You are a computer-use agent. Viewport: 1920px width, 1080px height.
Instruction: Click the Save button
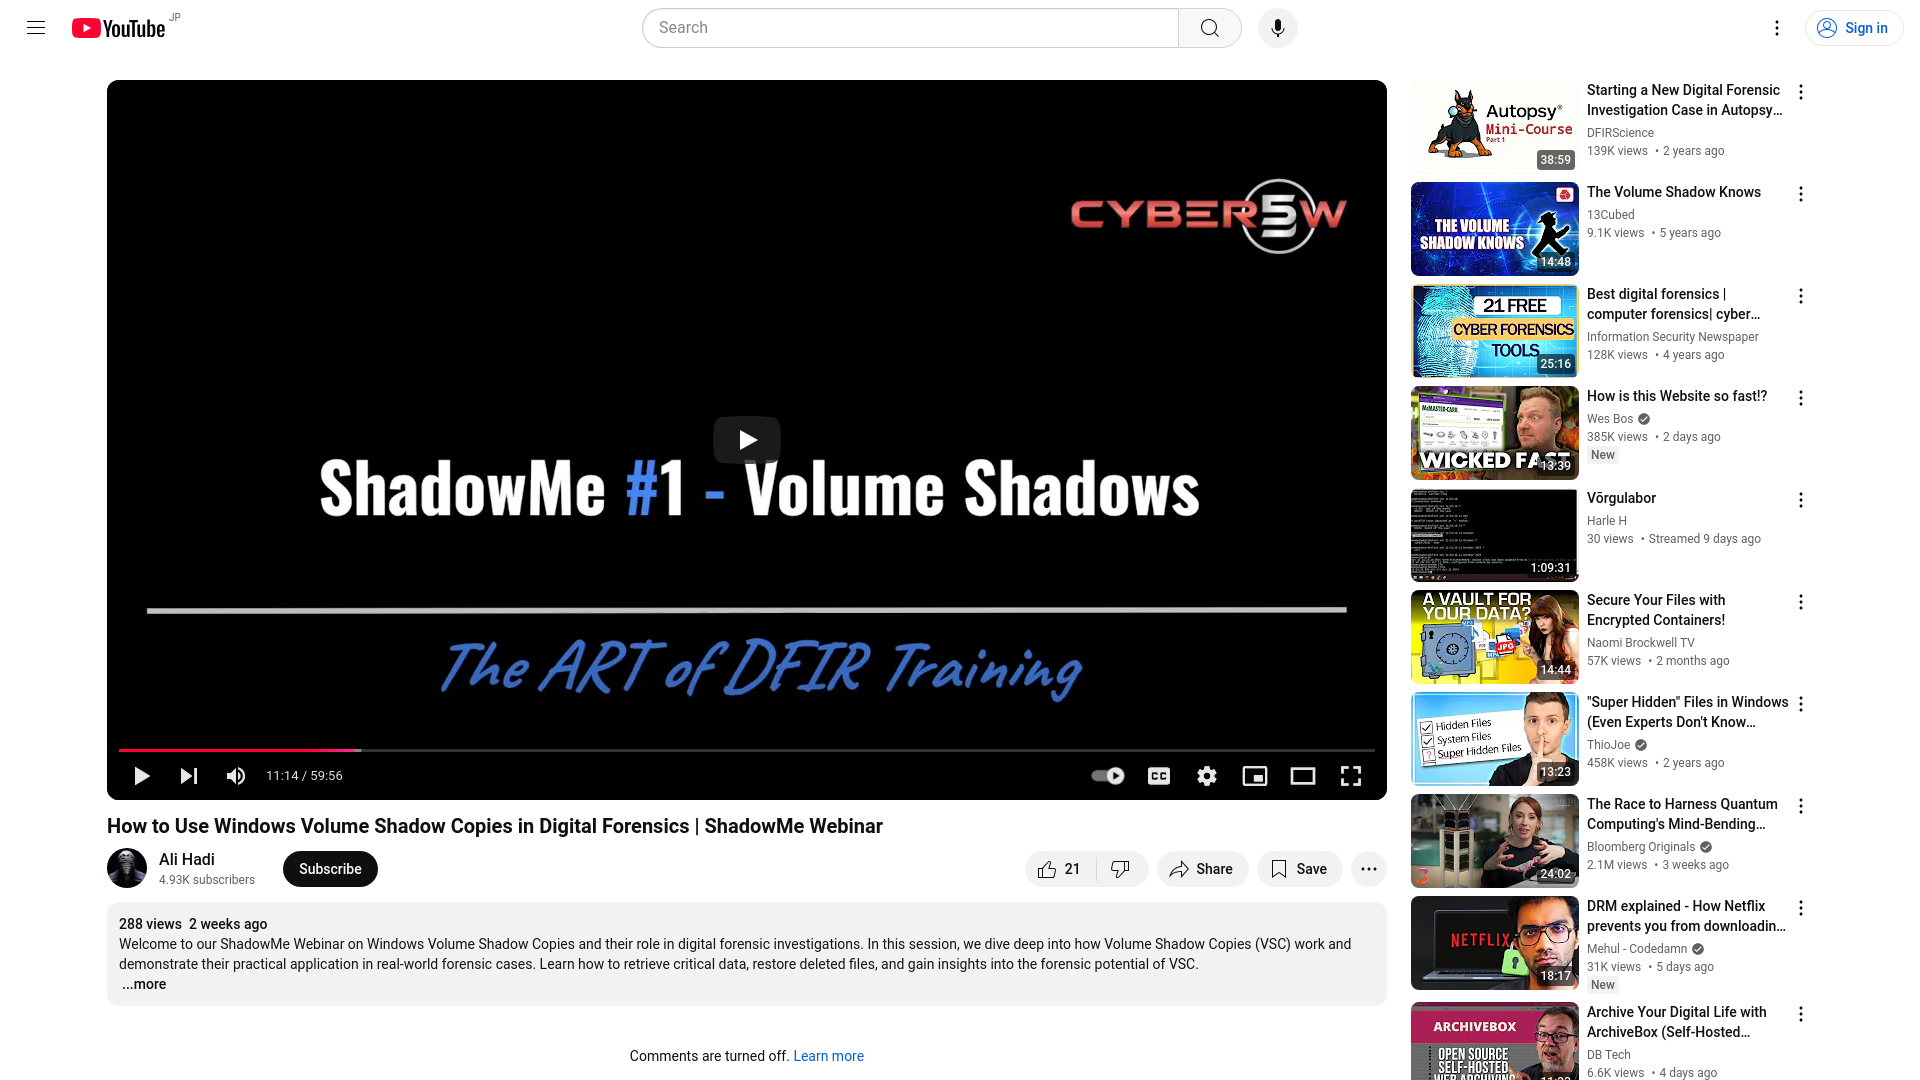pyautogui.click(x=1299, y=869)
